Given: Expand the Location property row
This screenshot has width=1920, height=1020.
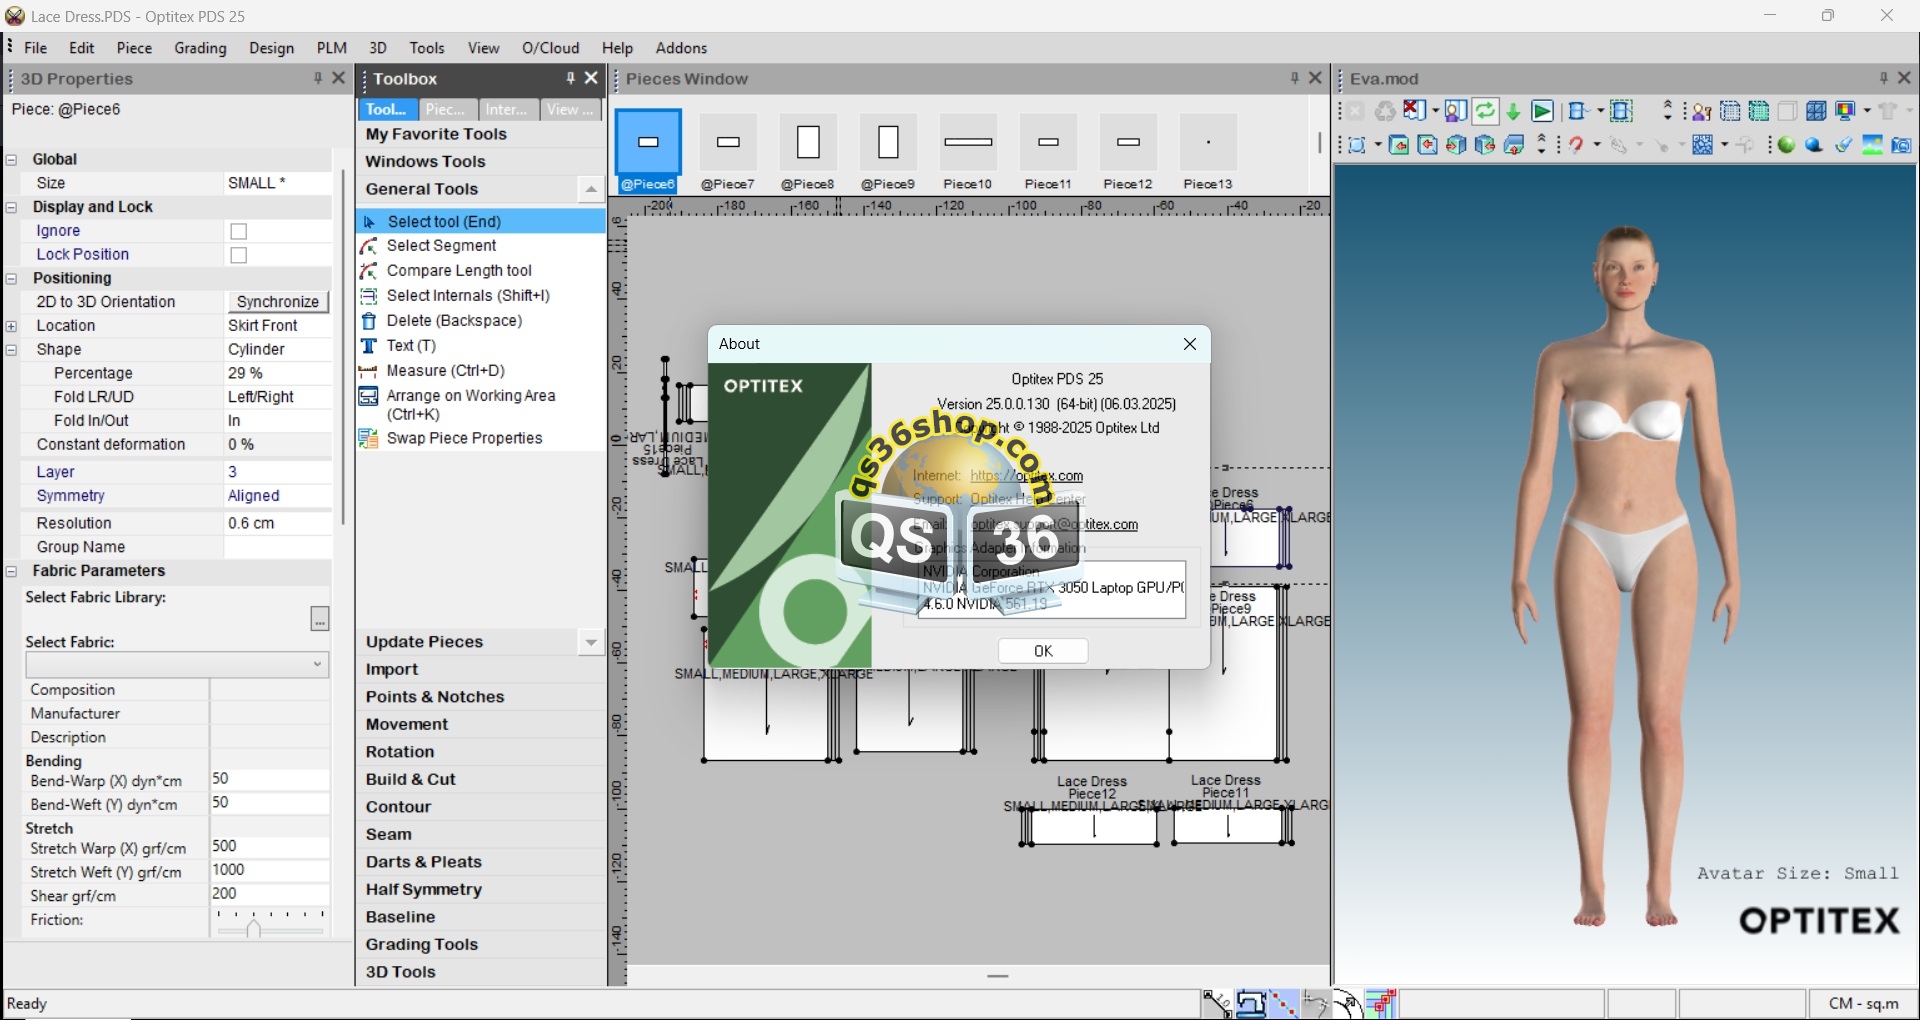Looking at the screenshot, I should 12,326.
